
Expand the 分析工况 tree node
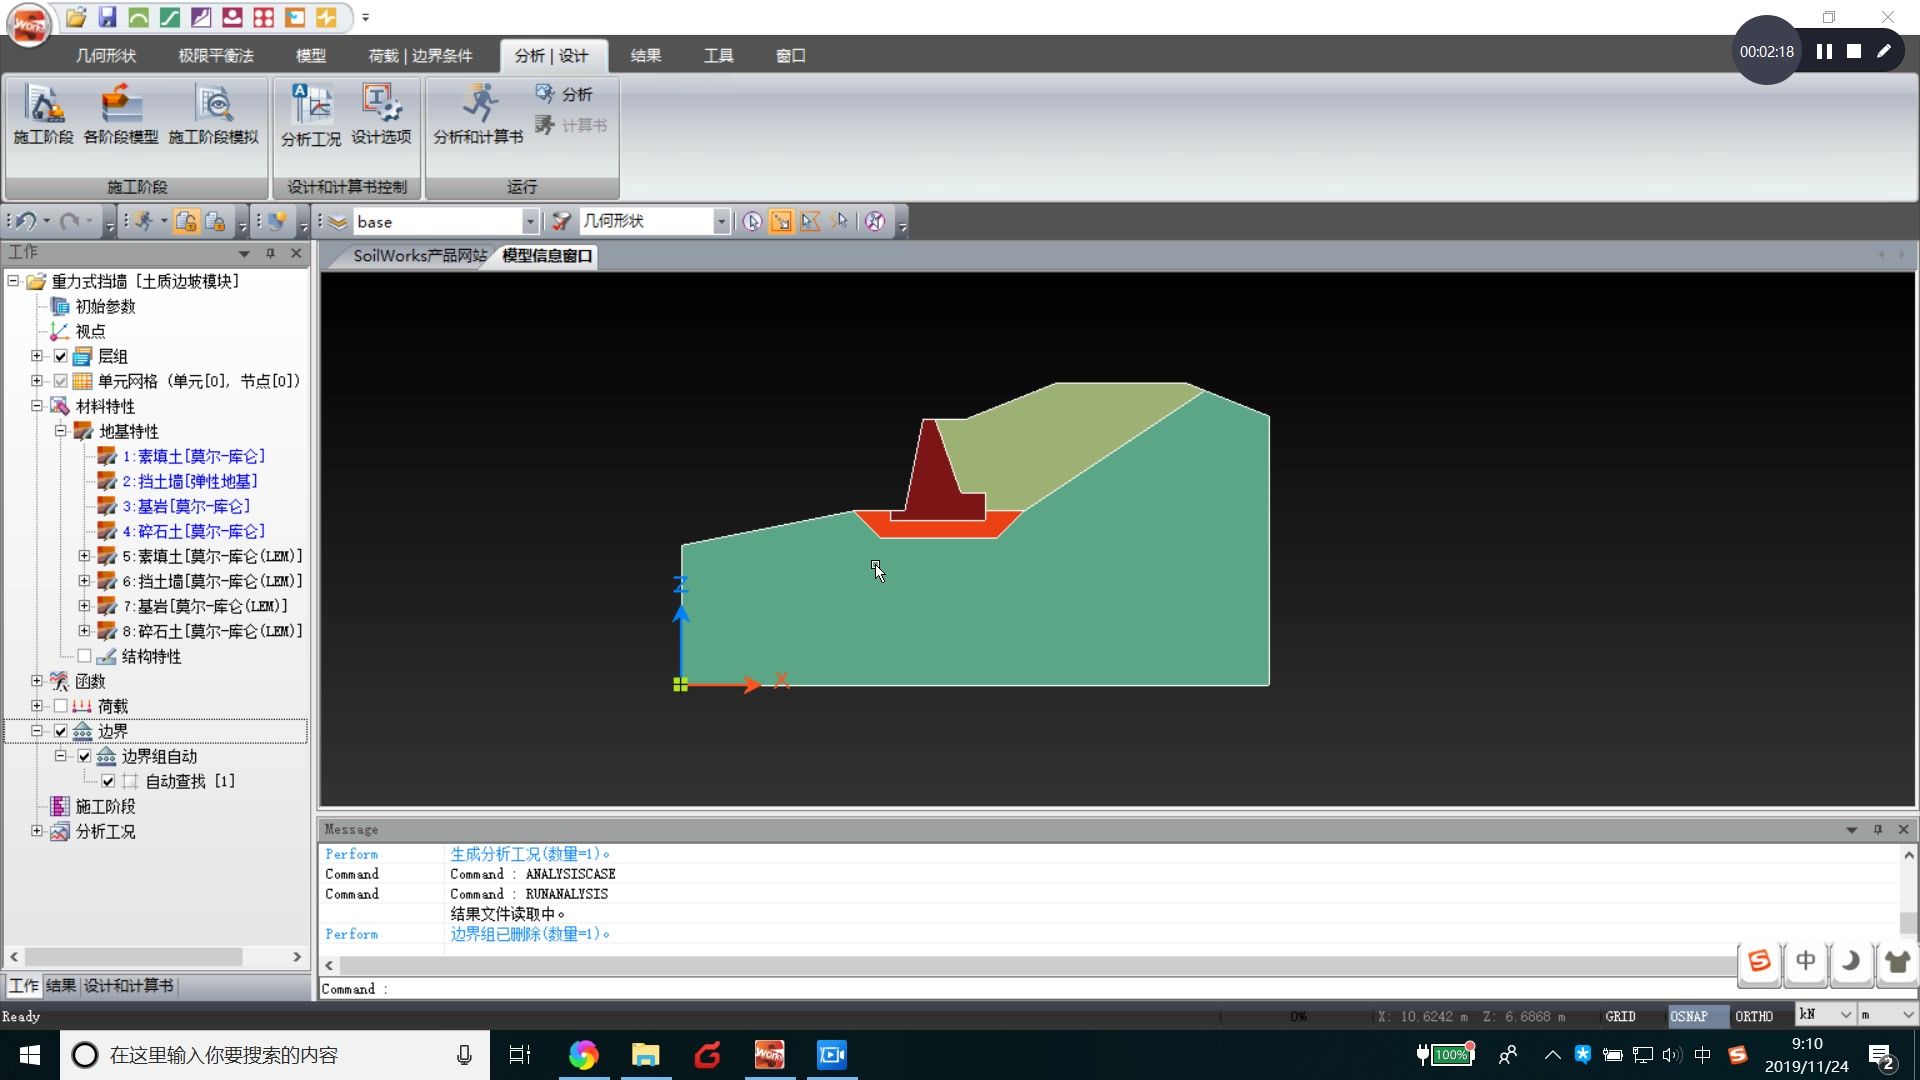click(x=37, y=831)
